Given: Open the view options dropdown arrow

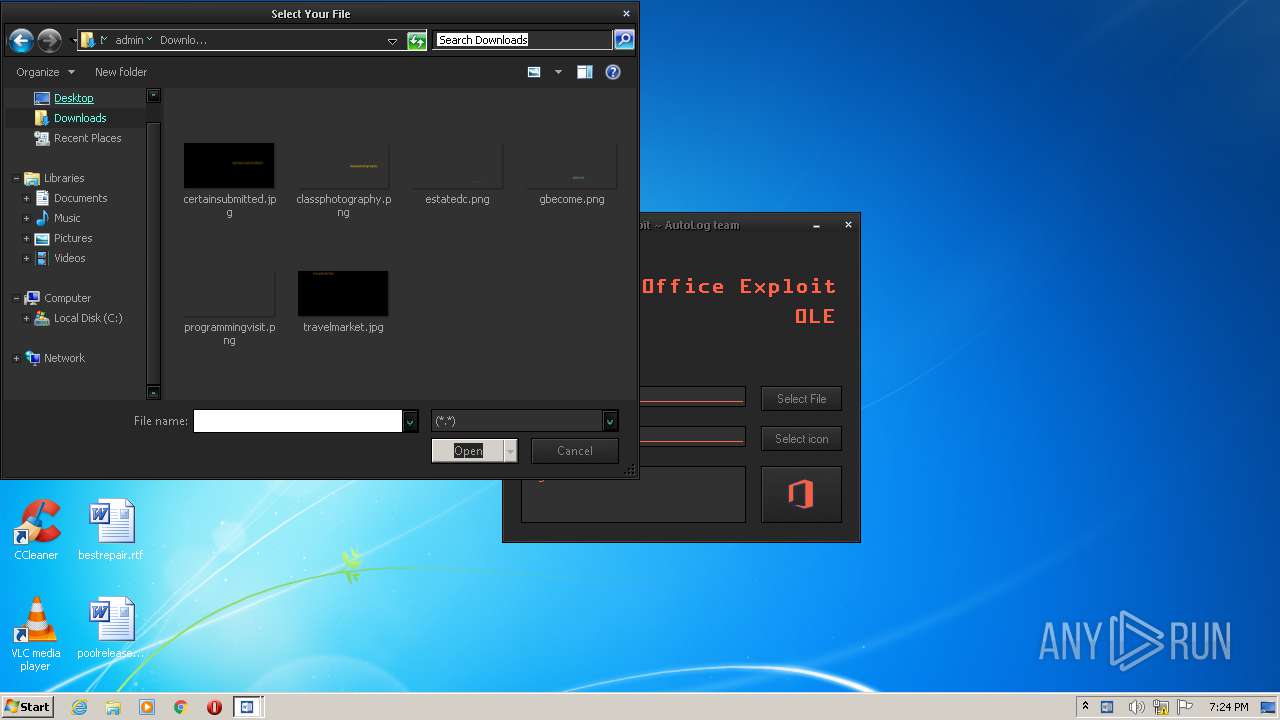Looking at the screenshot, I should click(x=558, y=72).
